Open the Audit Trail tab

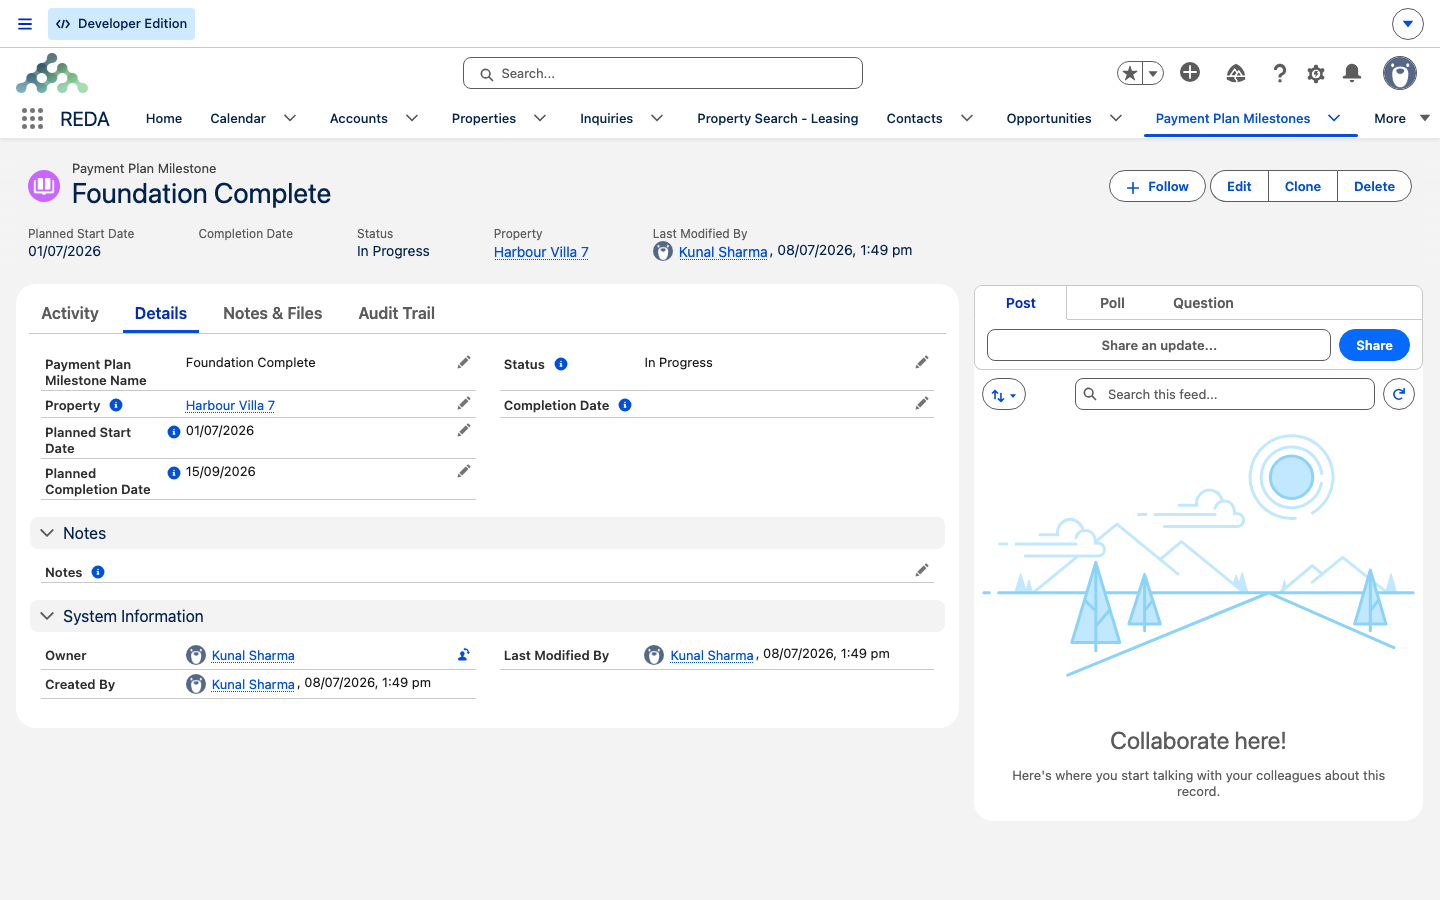click(397, 313)
